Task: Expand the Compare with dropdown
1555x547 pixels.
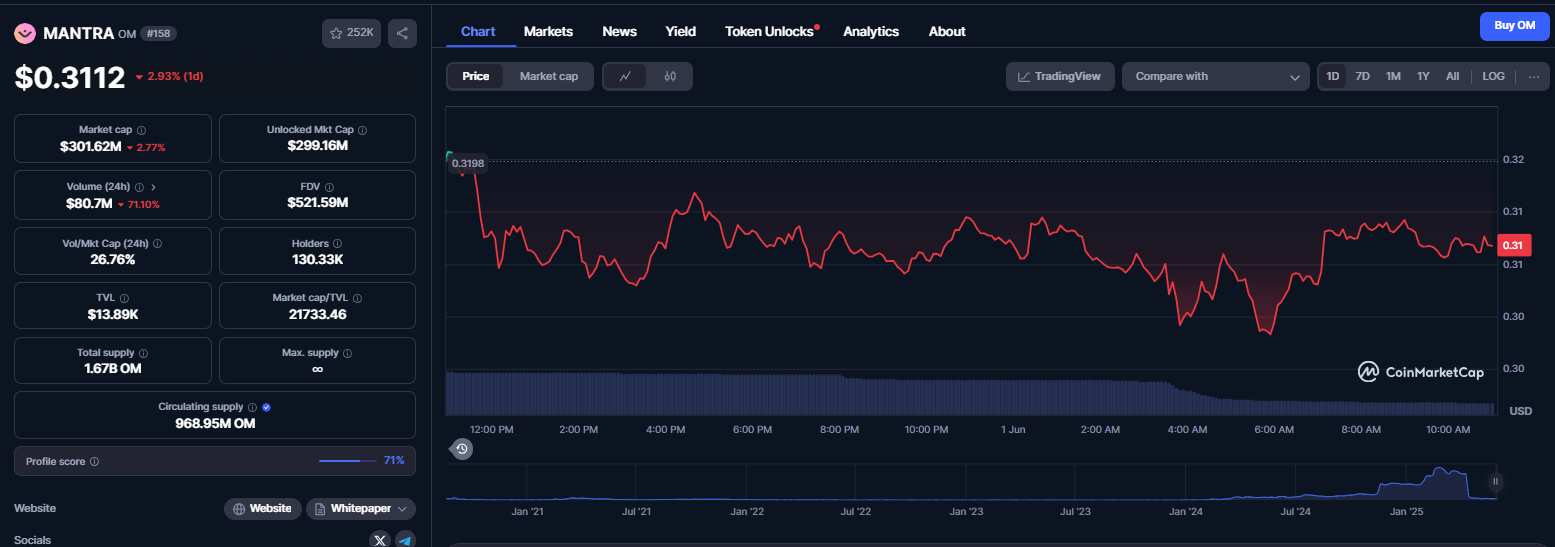Action: [1215, 76]
